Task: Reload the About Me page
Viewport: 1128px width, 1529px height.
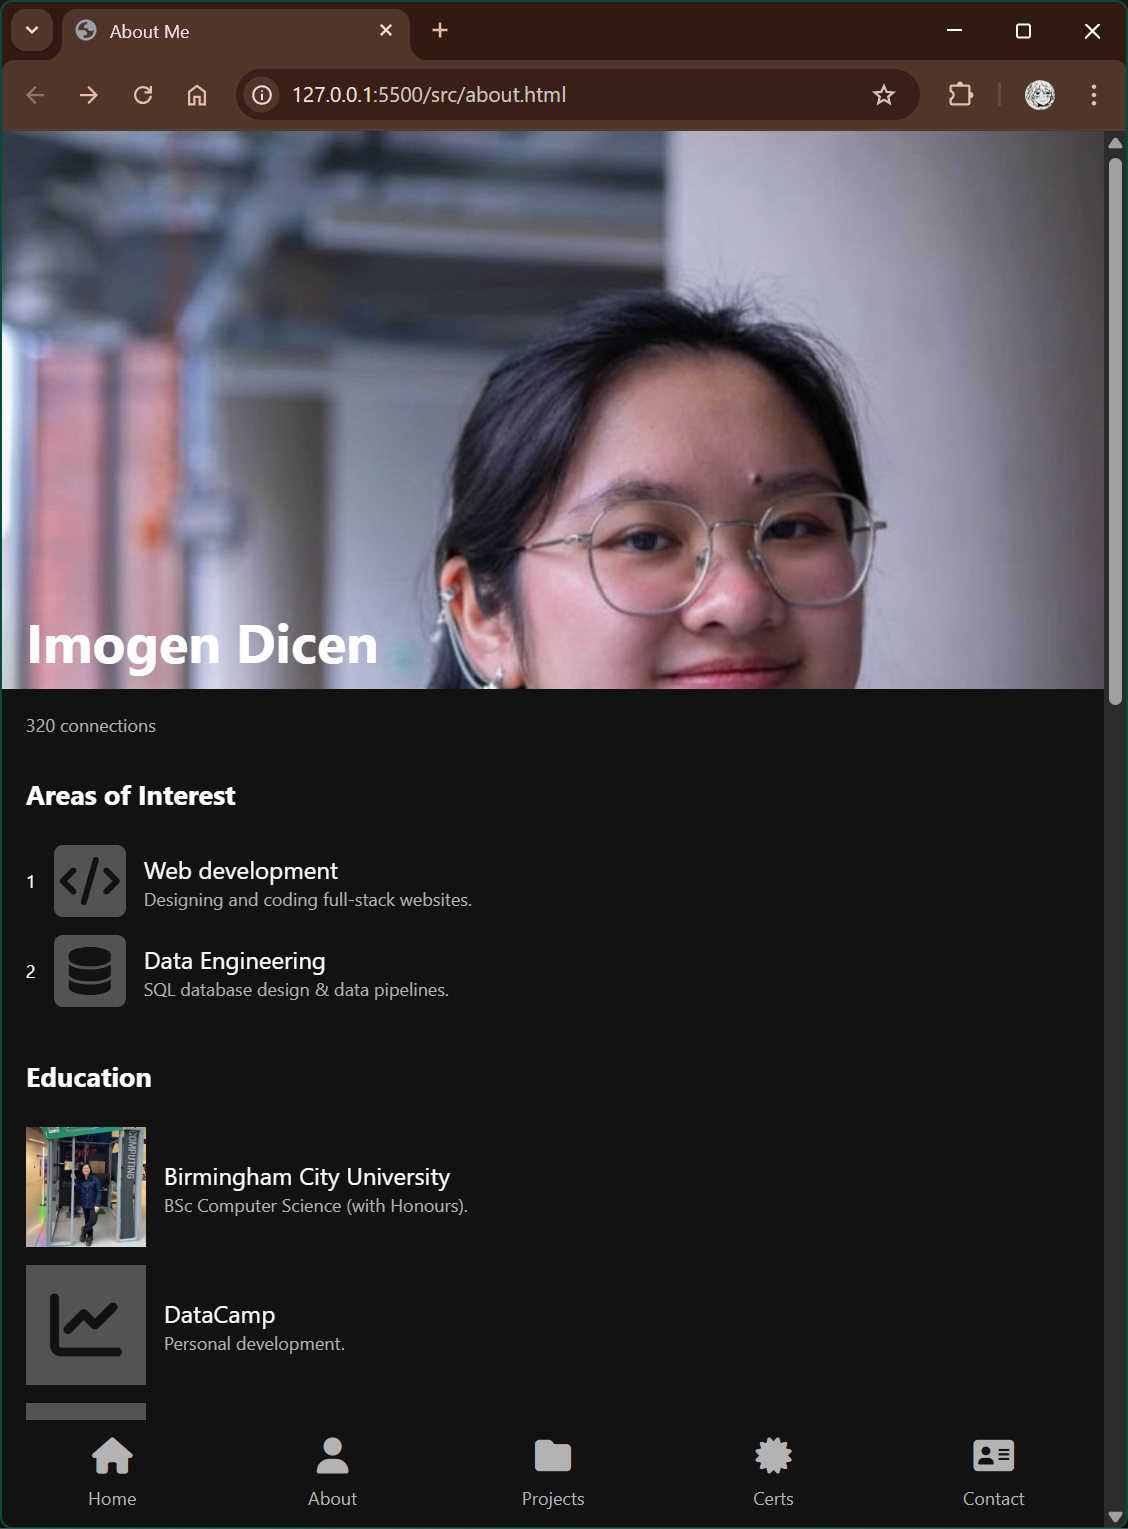Action: point(143,95)
